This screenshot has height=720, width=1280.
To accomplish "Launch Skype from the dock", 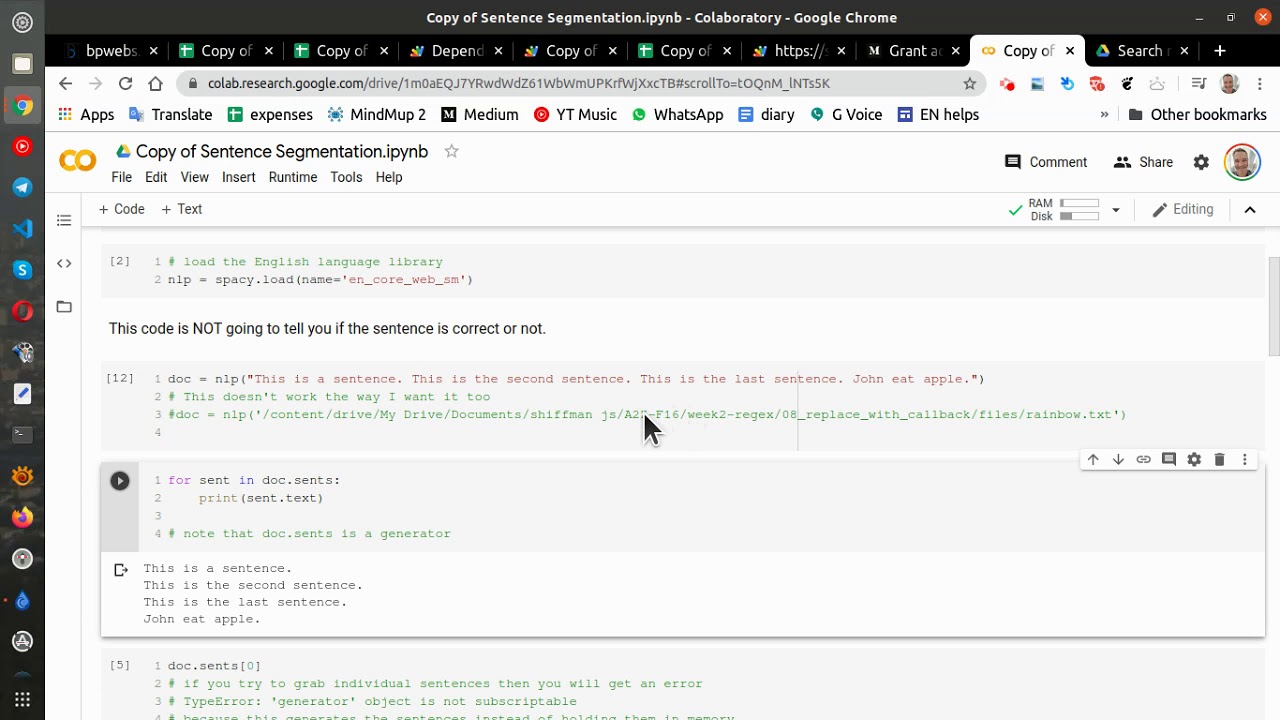I will point(22,269).
